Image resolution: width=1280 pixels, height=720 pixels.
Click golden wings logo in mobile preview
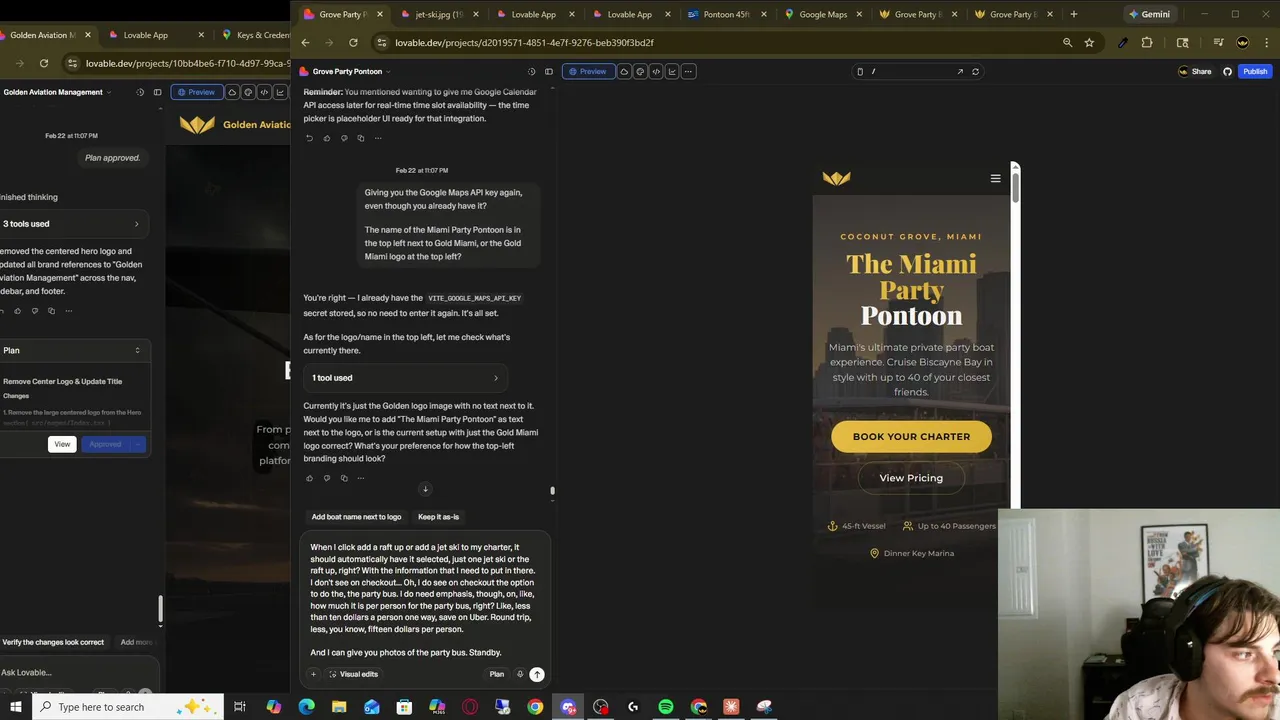click(x=837, y=178)
